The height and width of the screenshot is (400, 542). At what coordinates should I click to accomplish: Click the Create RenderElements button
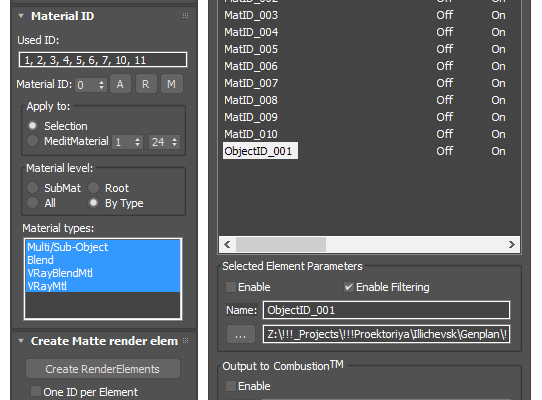103,369
